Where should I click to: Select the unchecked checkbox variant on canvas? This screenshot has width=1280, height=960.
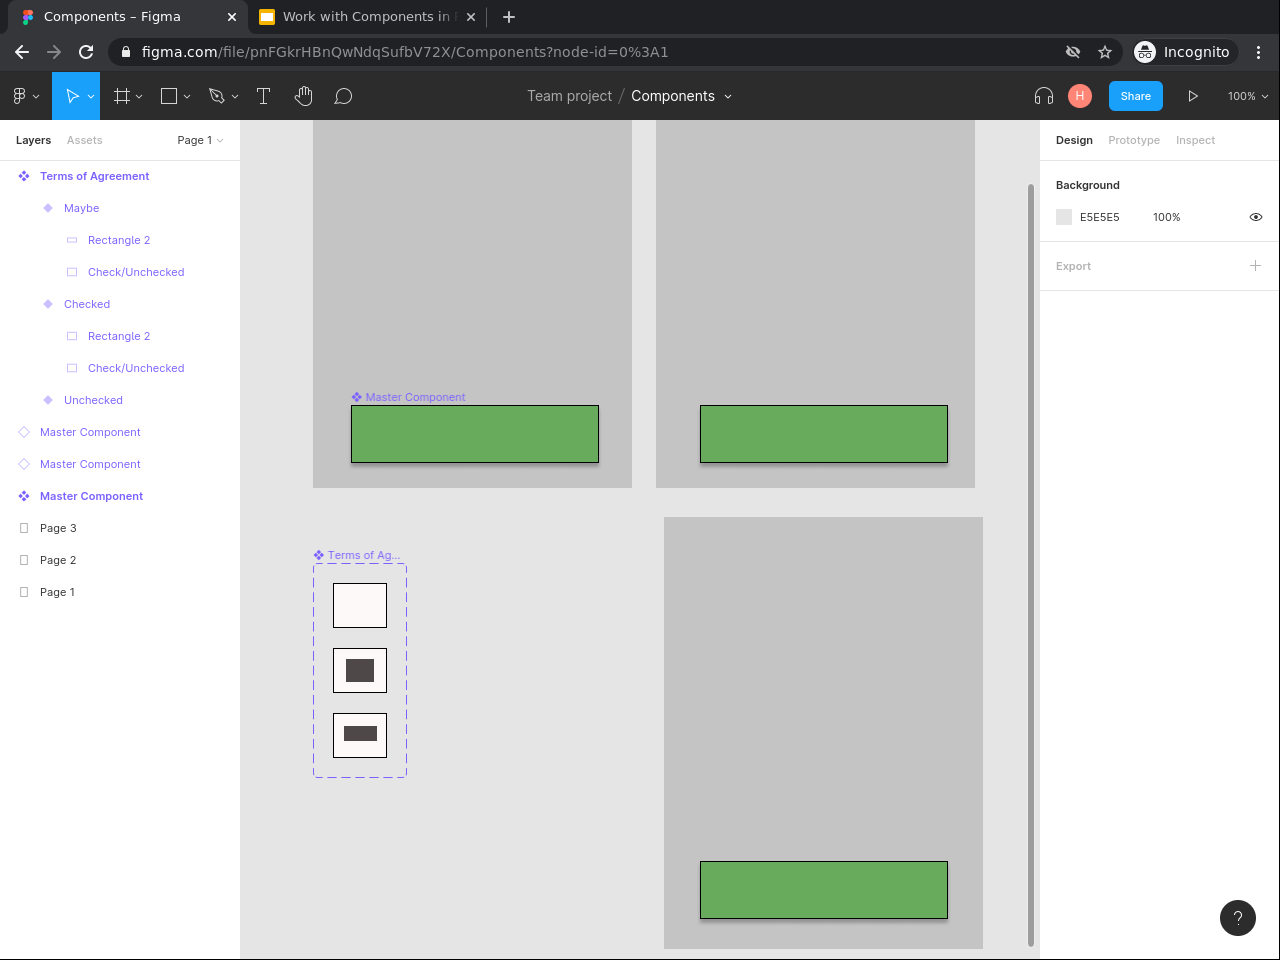pos(360,605)
